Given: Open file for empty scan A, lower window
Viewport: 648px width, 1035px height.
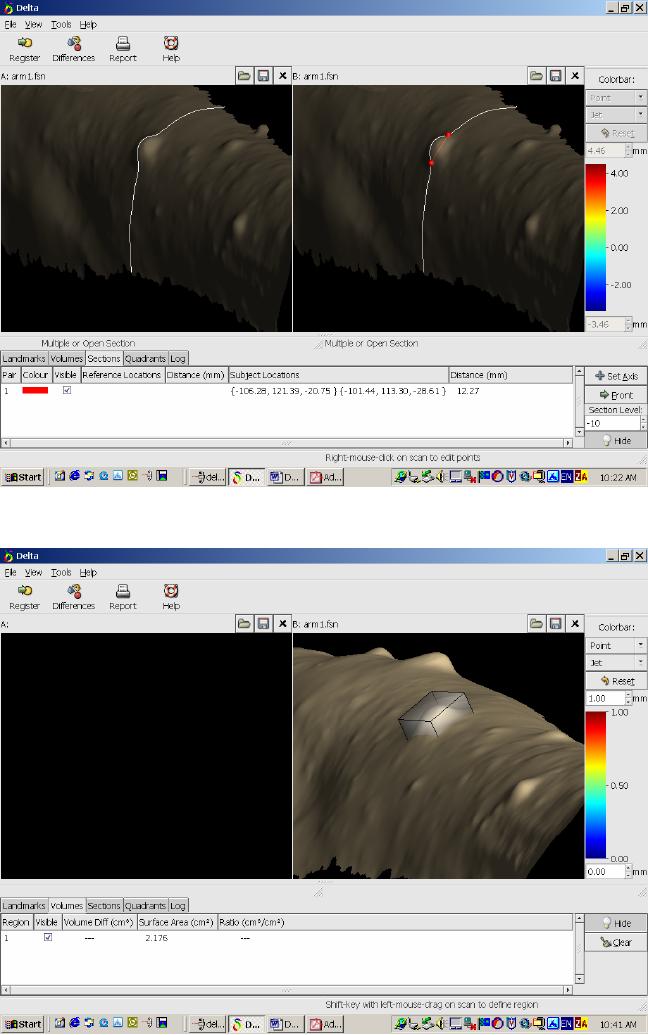Looking at the screenshot, I should coord(244,624).
